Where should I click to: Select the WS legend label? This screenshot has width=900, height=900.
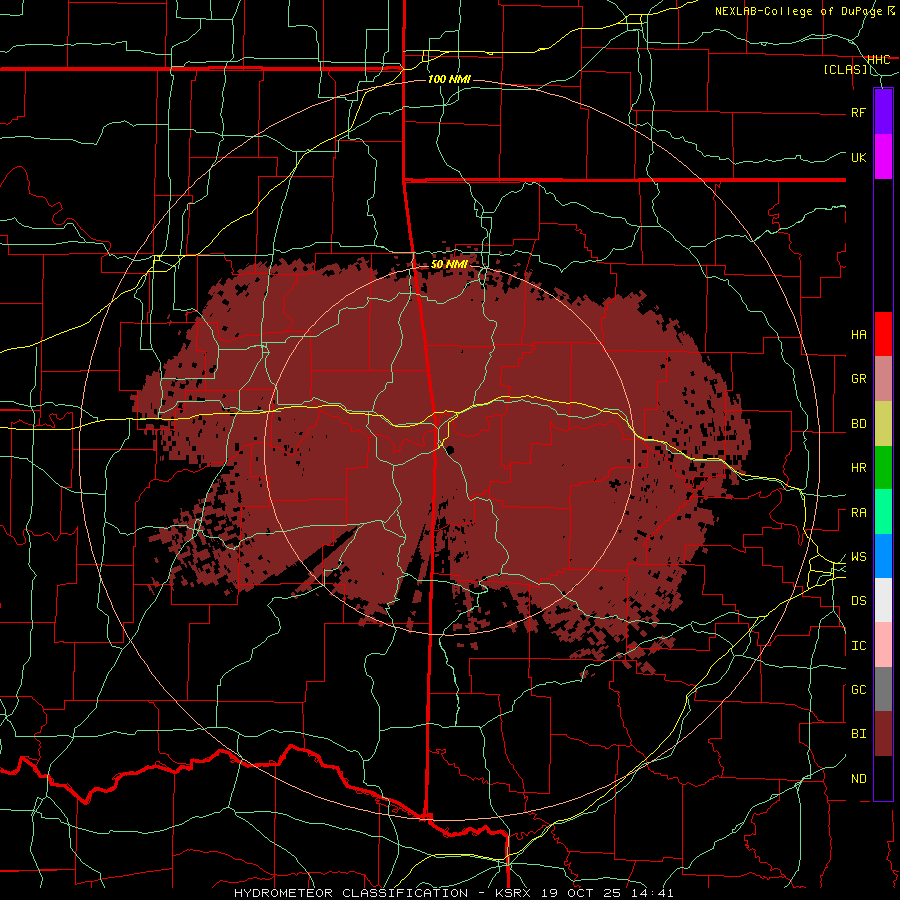[859, 557]
